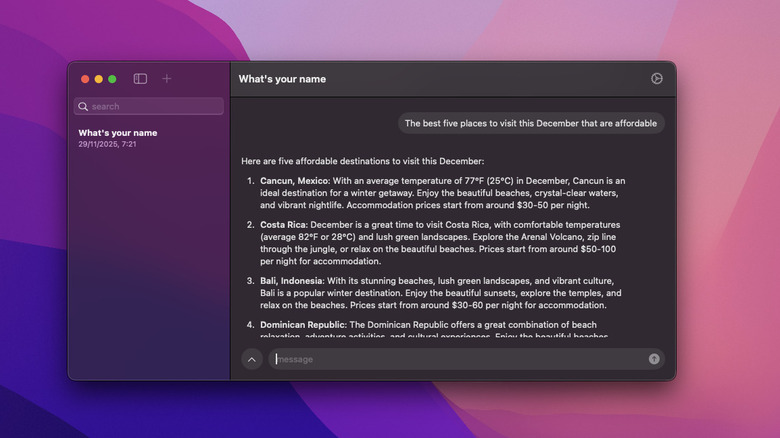
Task: Select the user message bubble about December
Action: click(x=531, y=123)
